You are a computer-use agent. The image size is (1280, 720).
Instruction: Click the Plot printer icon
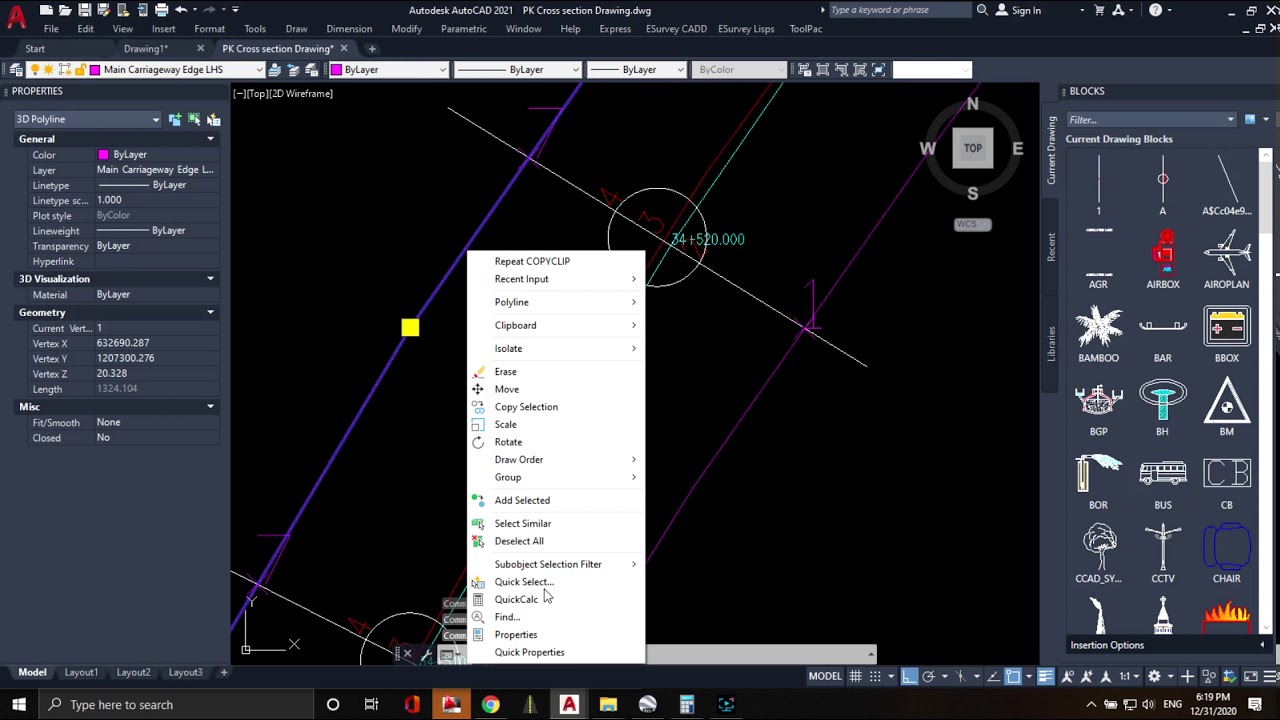161,10
